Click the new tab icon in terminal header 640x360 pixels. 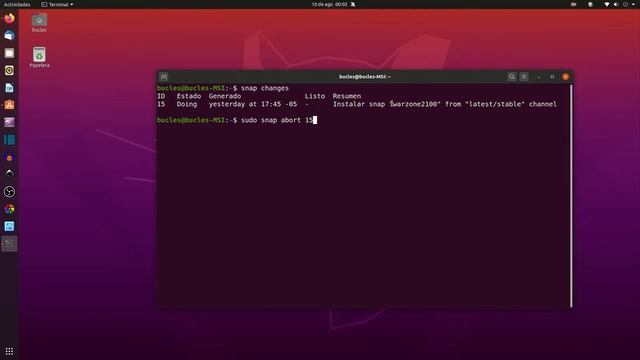coord(164,77)
